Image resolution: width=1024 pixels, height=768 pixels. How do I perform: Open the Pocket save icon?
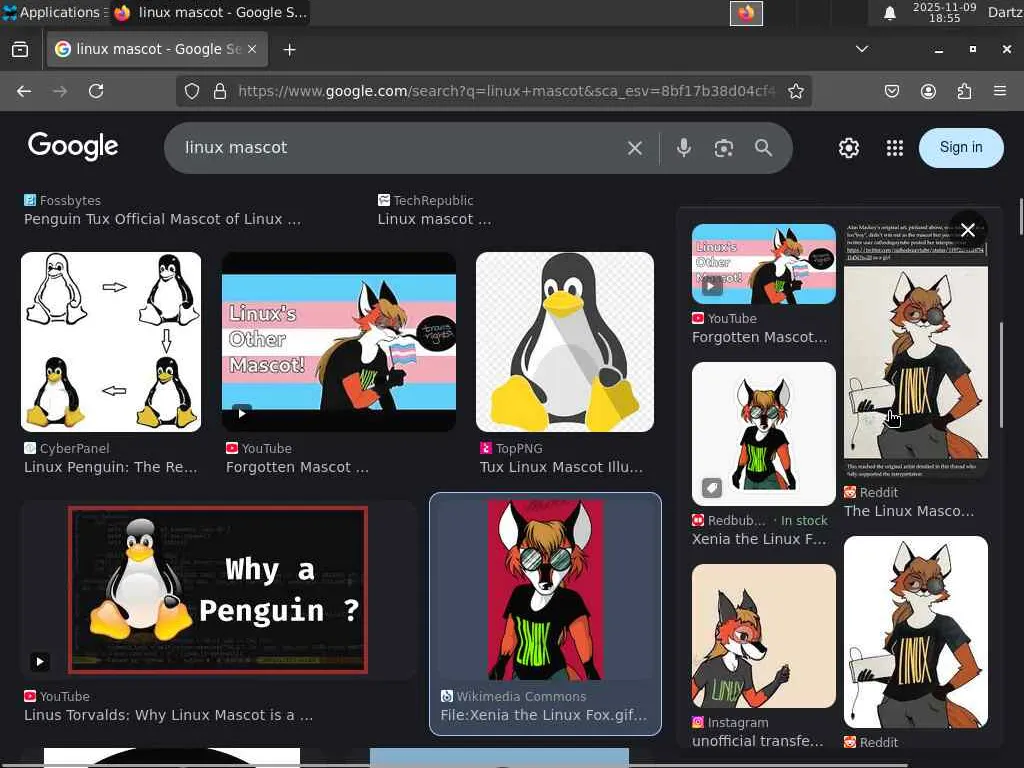click(x=891, y=91)
